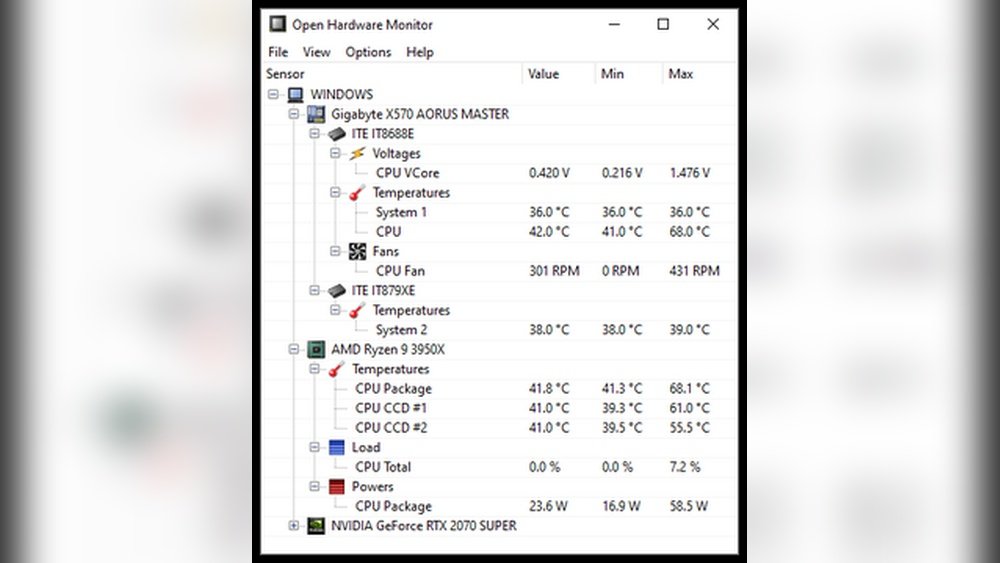Screen dimensions: 1000x563
Task: Click the blue Load icon
Action: click(x=336, y=447)
